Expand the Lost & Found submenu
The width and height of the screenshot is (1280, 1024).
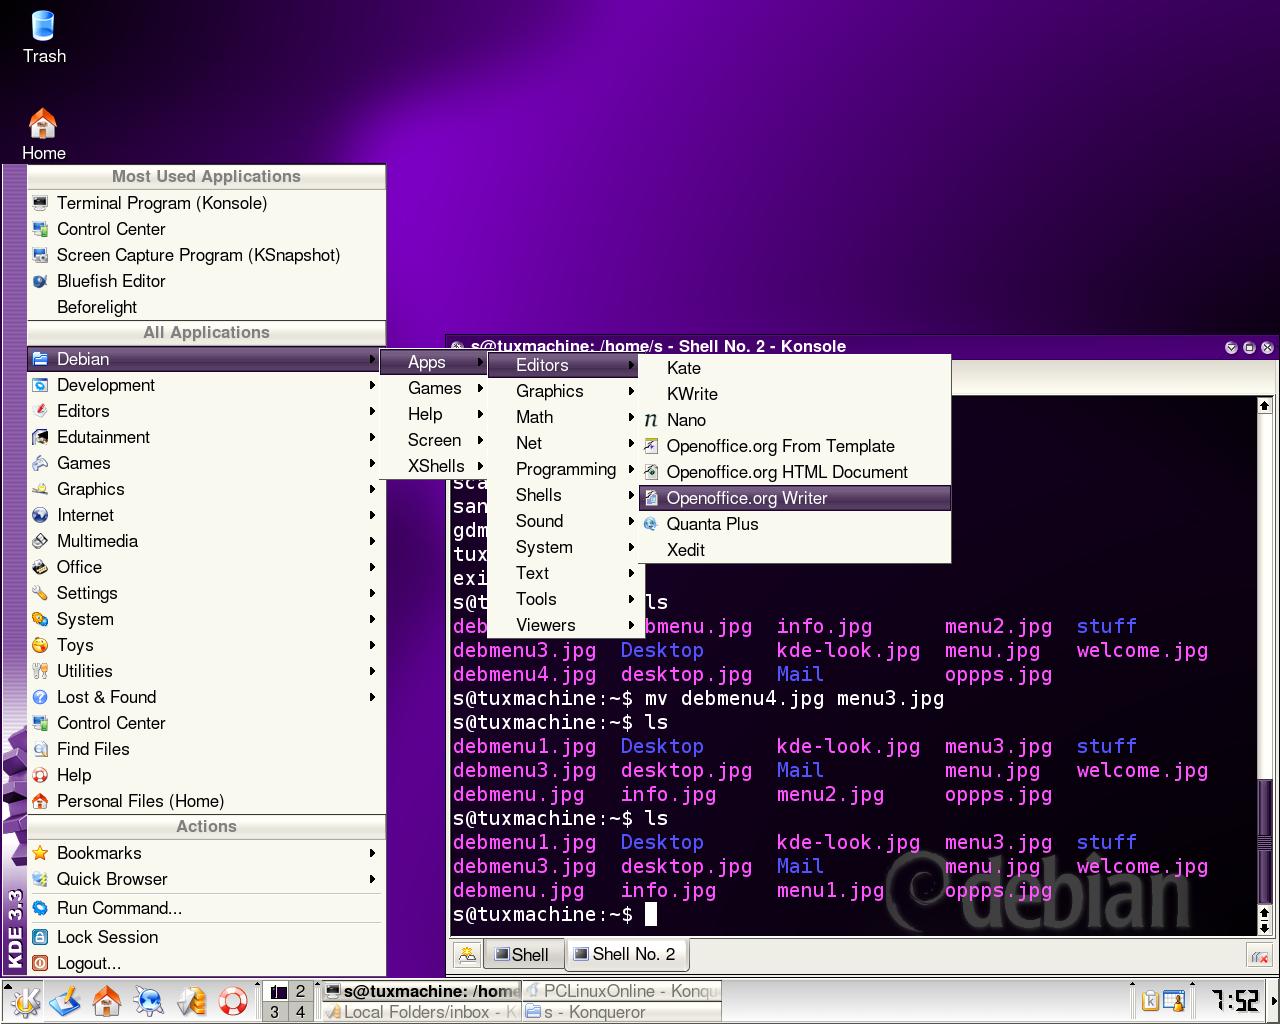point(206,697)
